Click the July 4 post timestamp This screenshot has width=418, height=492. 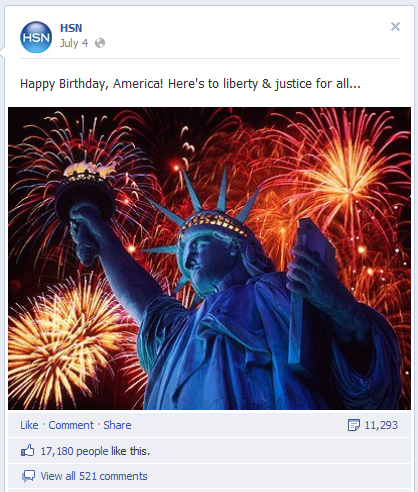(x=74, y=43)
